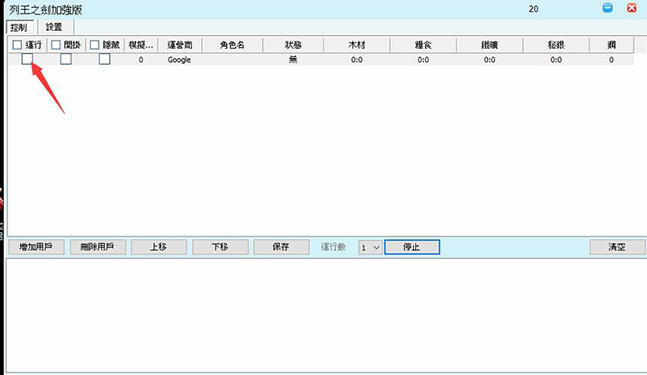Screen dimensions: 647x375
Task: Click the 秘銀 column header
Action: pos(556,45)
